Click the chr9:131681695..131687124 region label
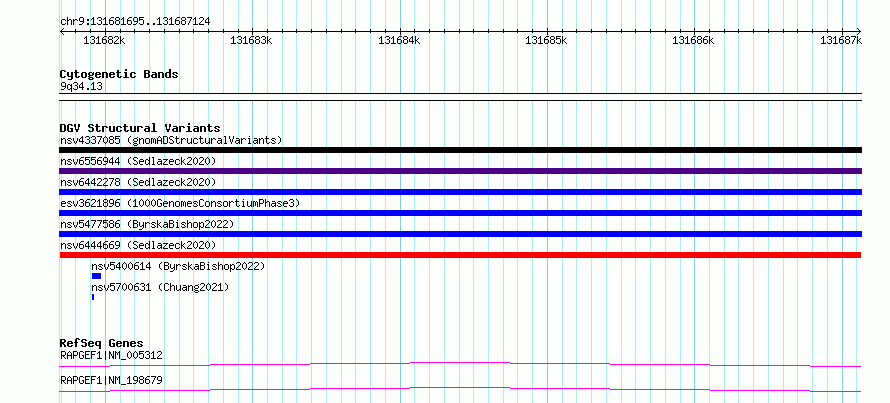Image resolution: width=890 pixels, height=403 pixels. pos(135,21)
